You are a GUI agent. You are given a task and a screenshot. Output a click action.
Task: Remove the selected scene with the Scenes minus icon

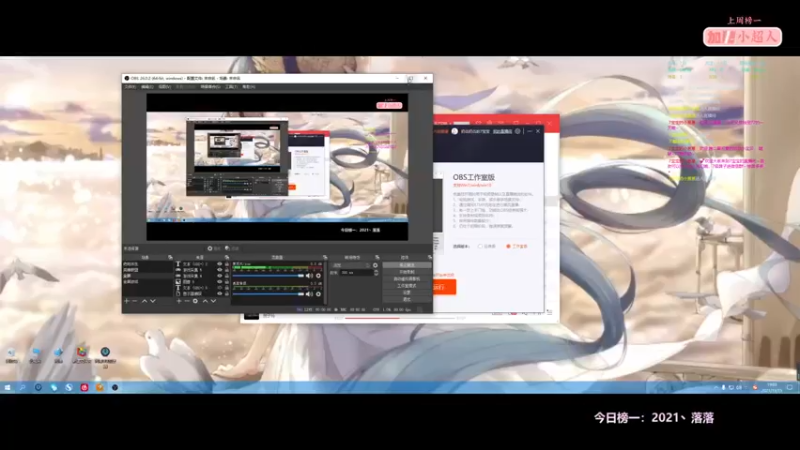click(135, 301)
